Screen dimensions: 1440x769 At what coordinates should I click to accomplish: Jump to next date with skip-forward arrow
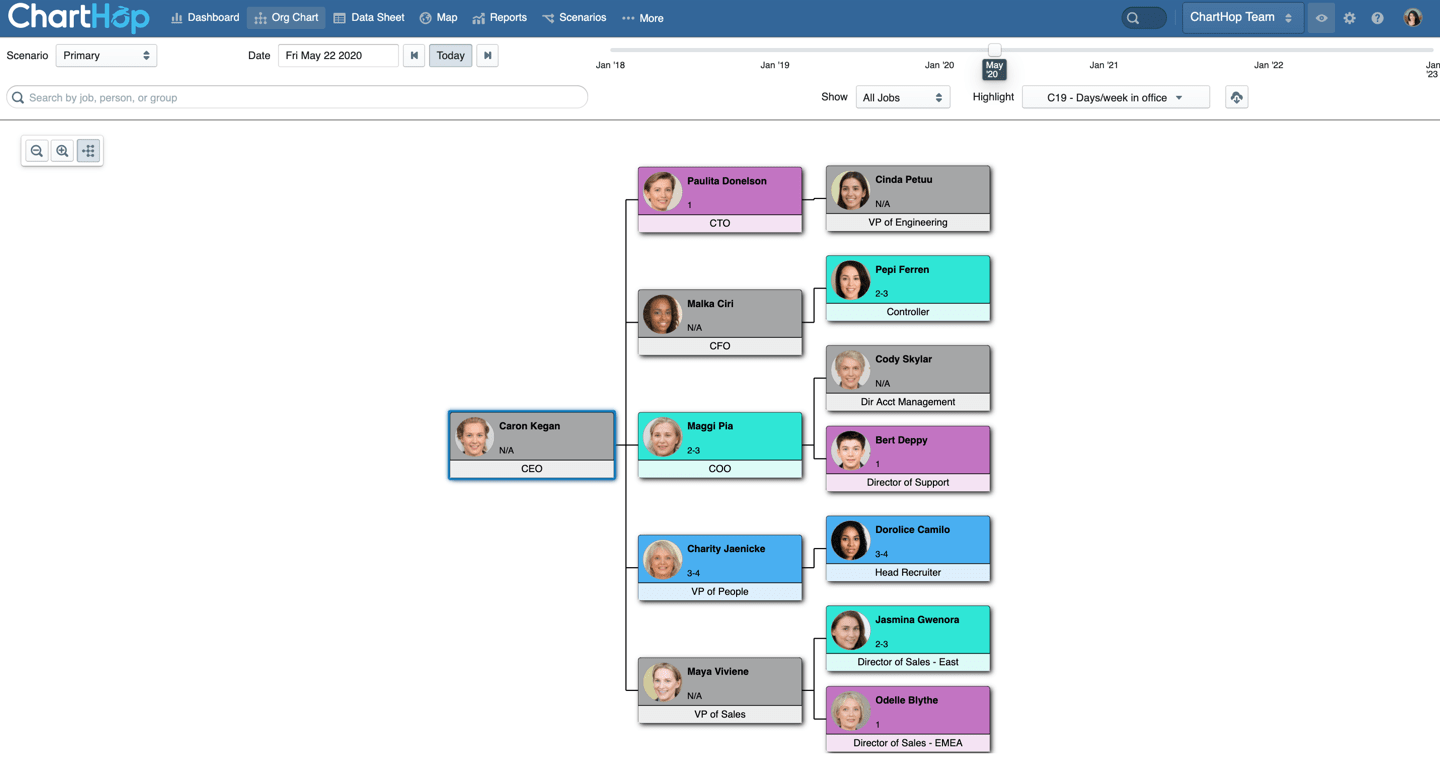pos(487,56)
